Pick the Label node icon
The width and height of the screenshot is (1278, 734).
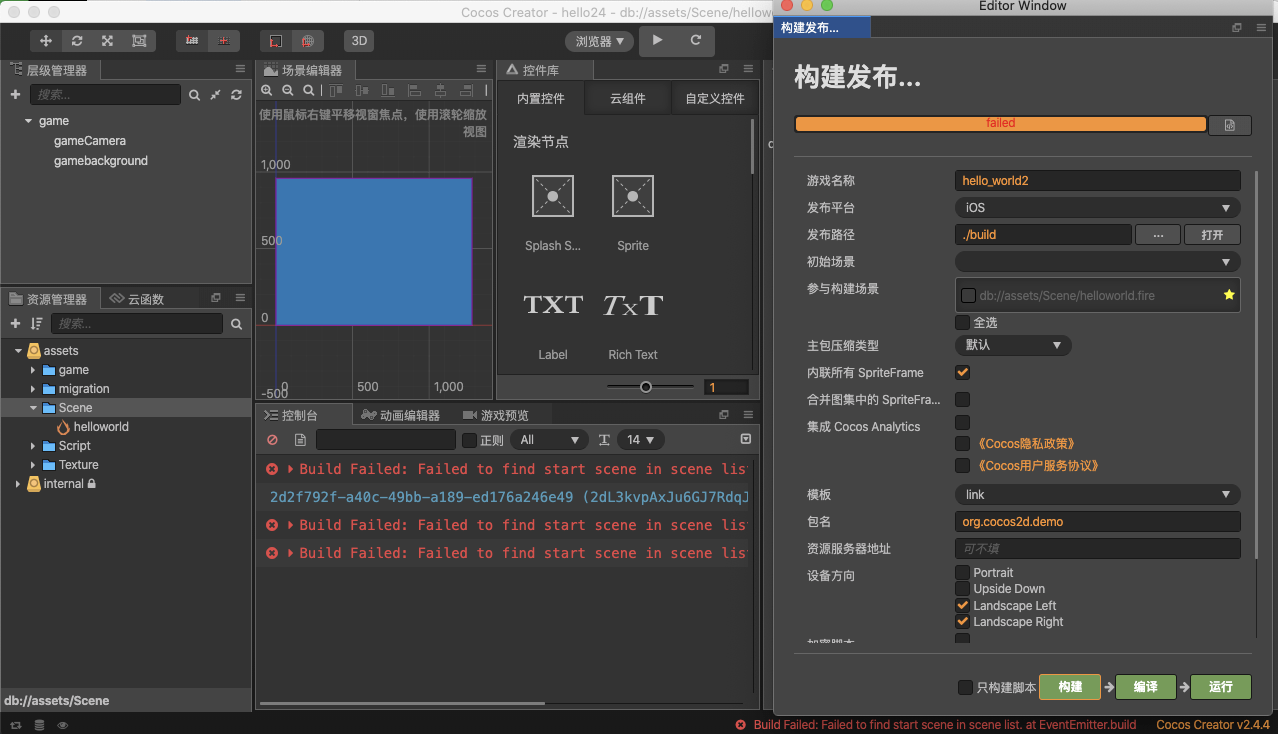(553, 305)
